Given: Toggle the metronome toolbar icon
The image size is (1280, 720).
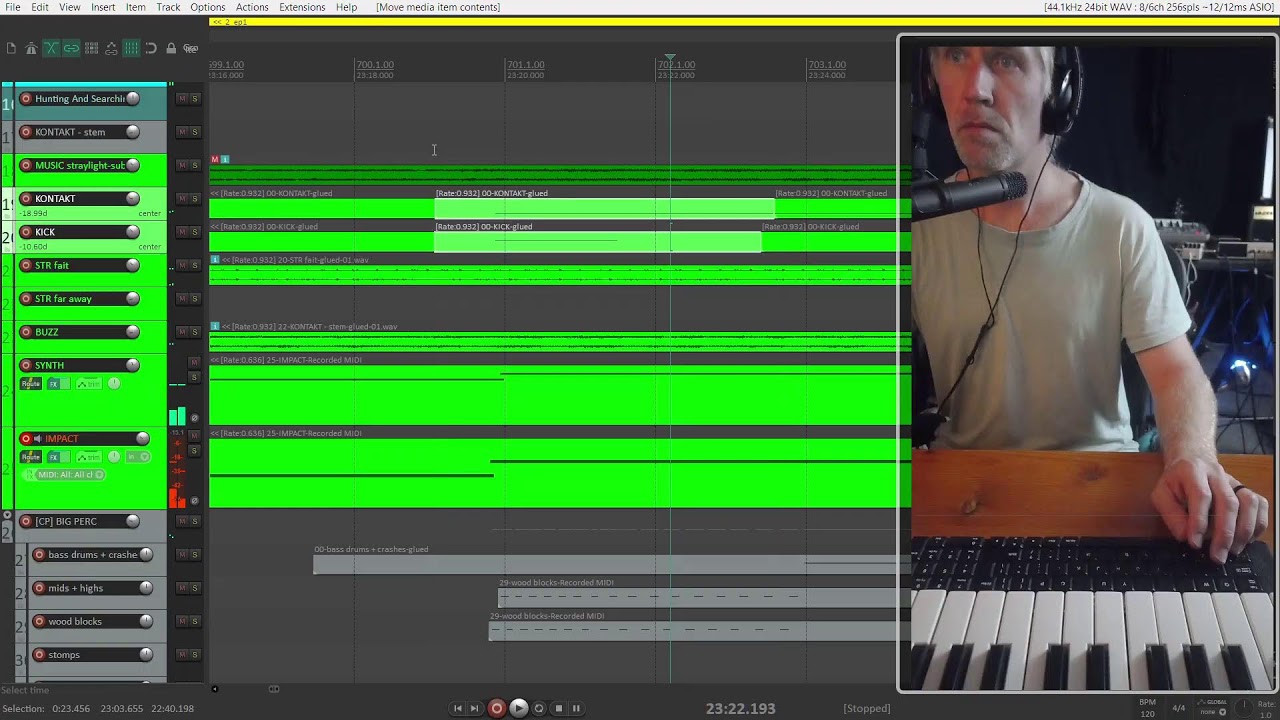Looking at the screenshot, I should (31, 48).
